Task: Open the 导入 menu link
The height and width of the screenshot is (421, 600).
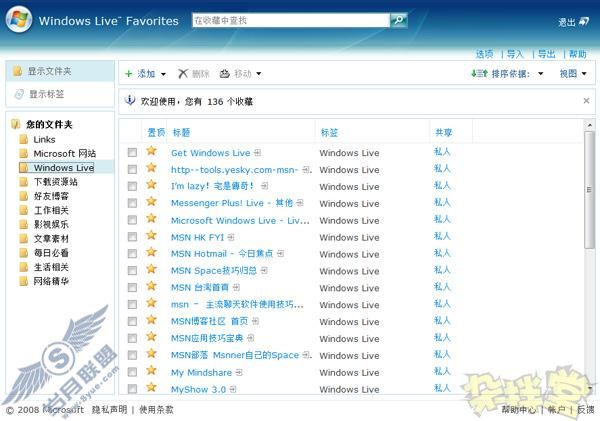Action: point(515,54)
